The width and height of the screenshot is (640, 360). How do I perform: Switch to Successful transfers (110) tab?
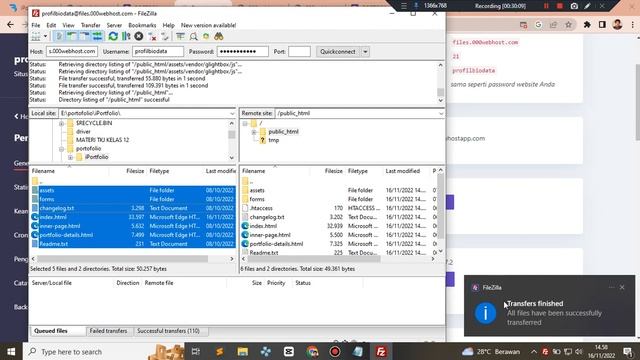(168, 331)
